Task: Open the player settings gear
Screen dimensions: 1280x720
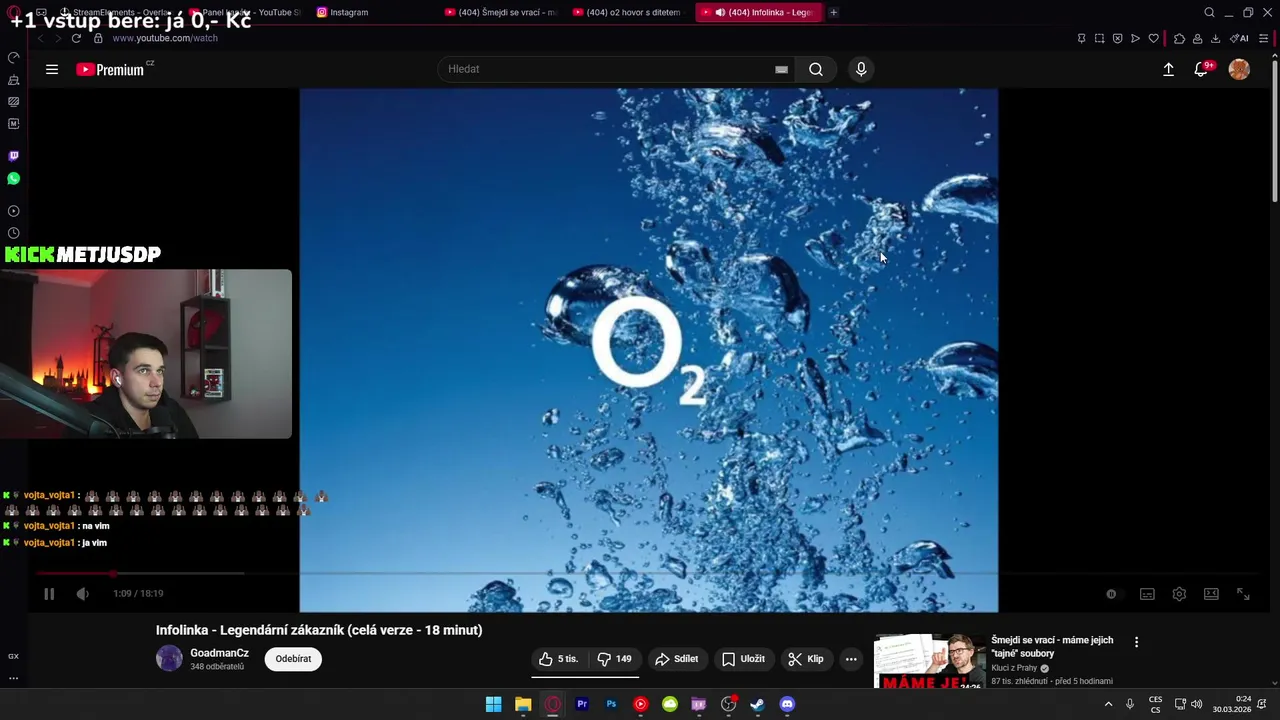Action: [x=1179, y=594]
